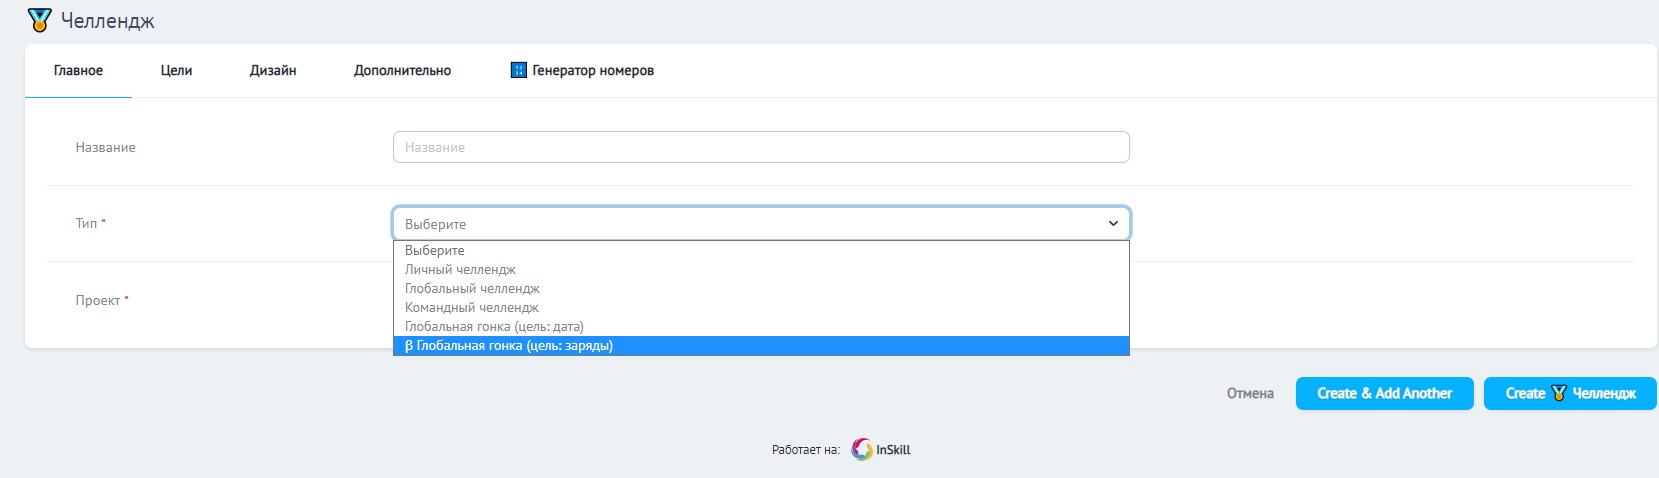Choose Командный челлендж as the type
This screenshot has height=478, width=1659.
471,308
